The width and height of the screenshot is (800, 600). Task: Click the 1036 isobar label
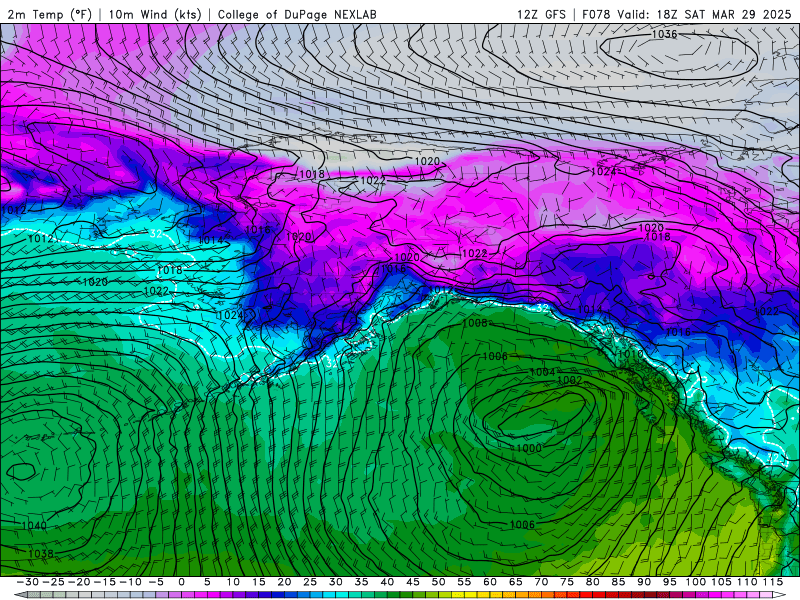tap(664, 34)
